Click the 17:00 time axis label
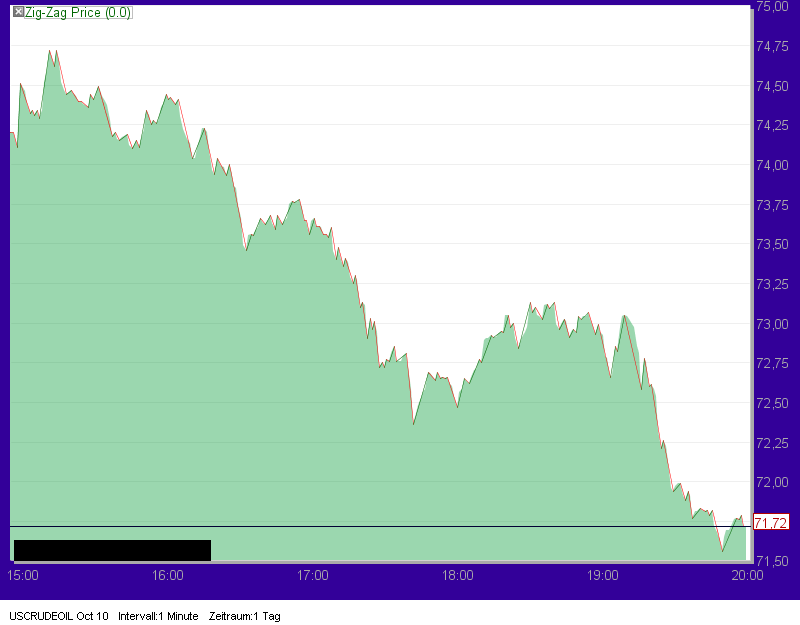 pyautogui.click(x=313, y=576)
